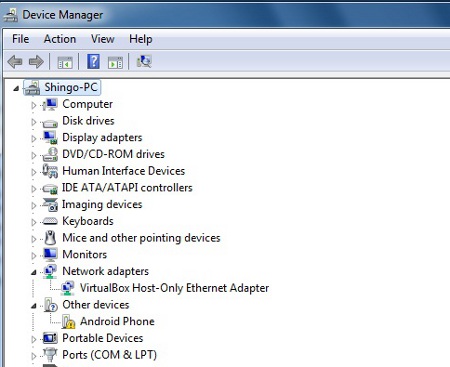
Task: Select the Disk drives label
Action: tap(88, 121)
